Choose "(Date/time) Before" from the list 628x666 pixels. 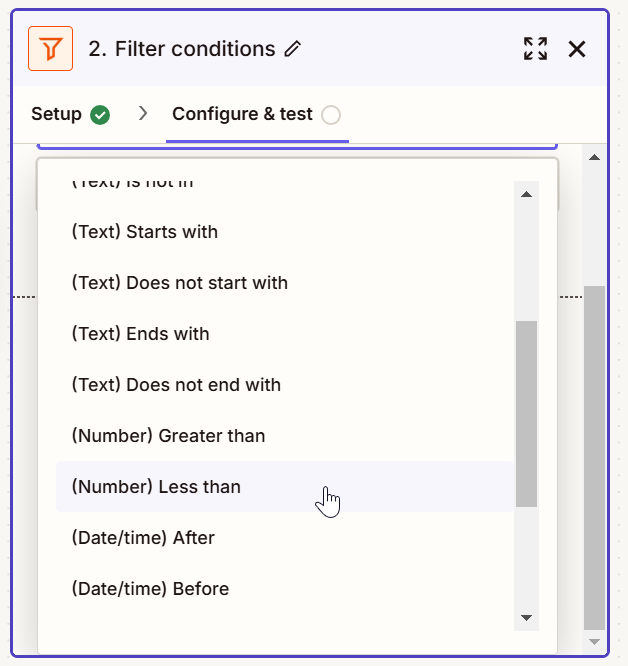(150, 589)
